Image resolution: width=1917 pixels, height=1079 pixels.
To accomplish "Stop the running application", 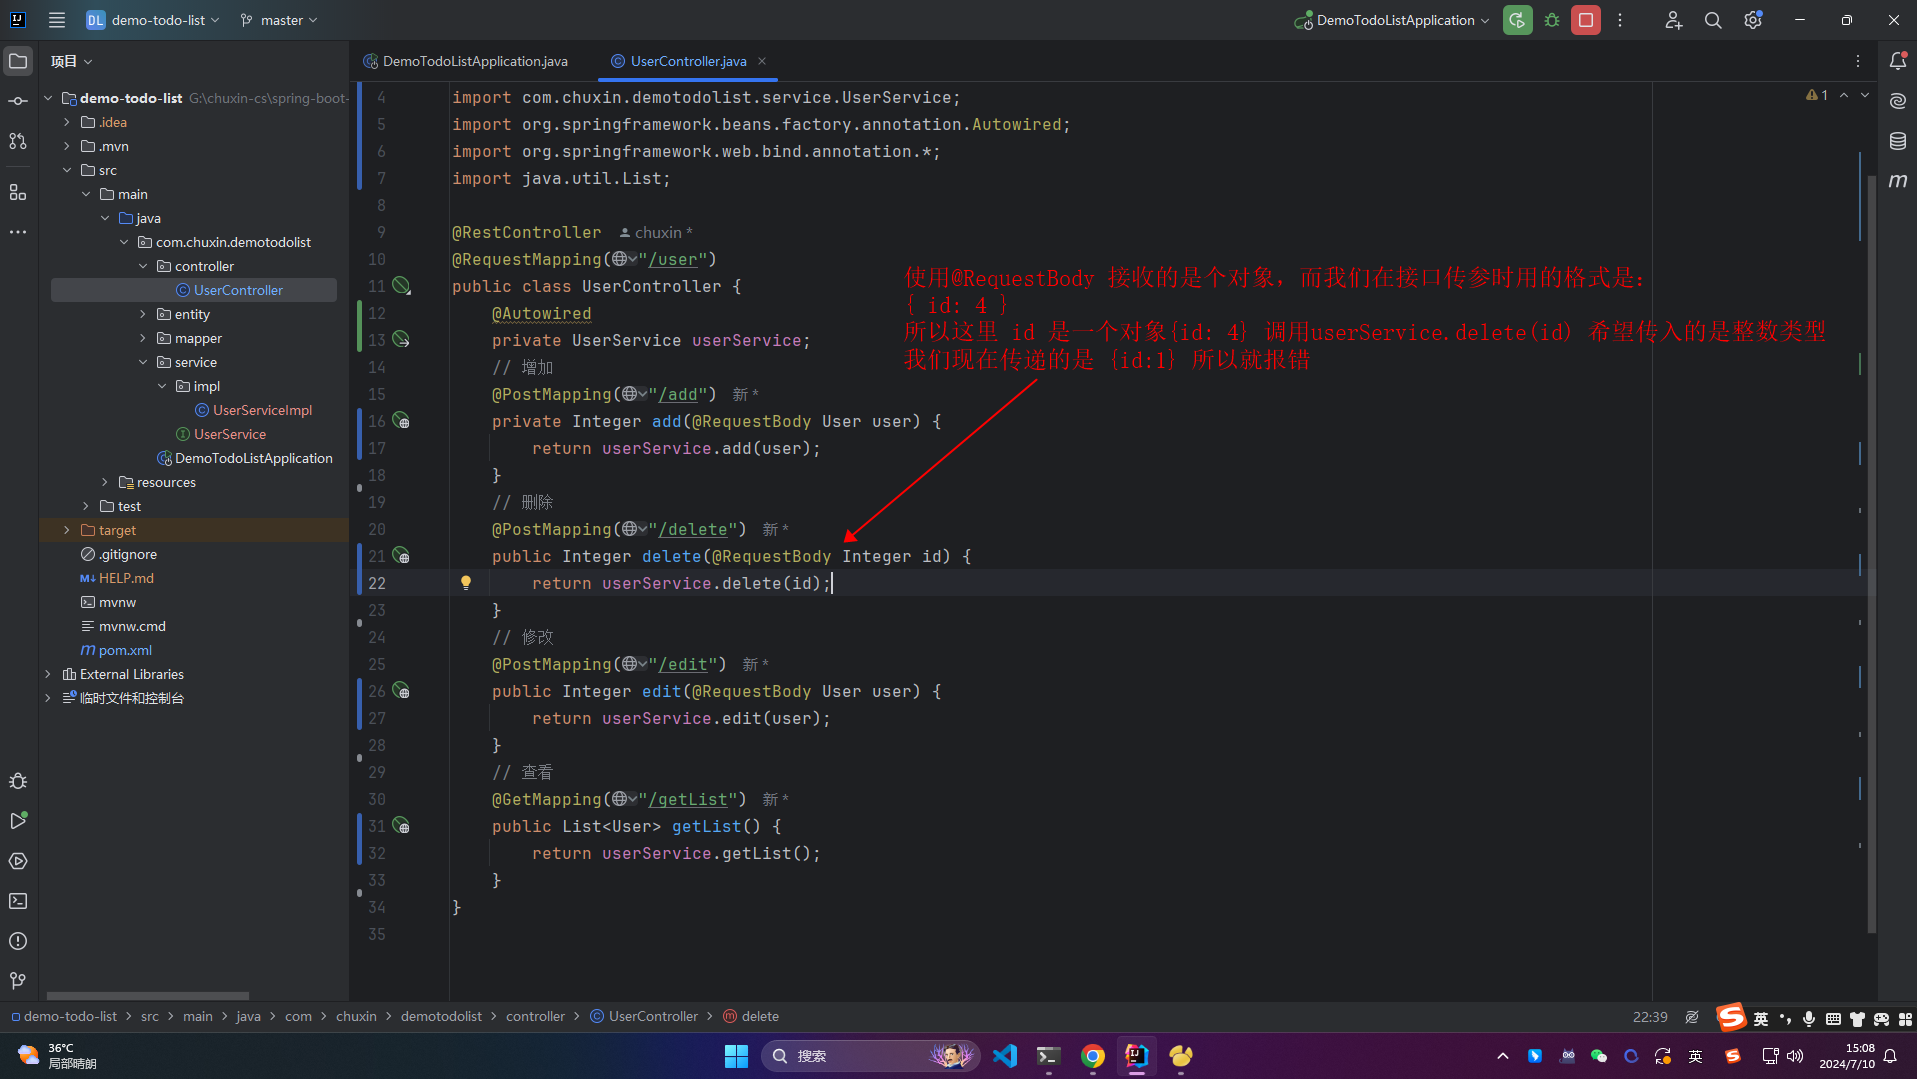I will pos(1586,20).
